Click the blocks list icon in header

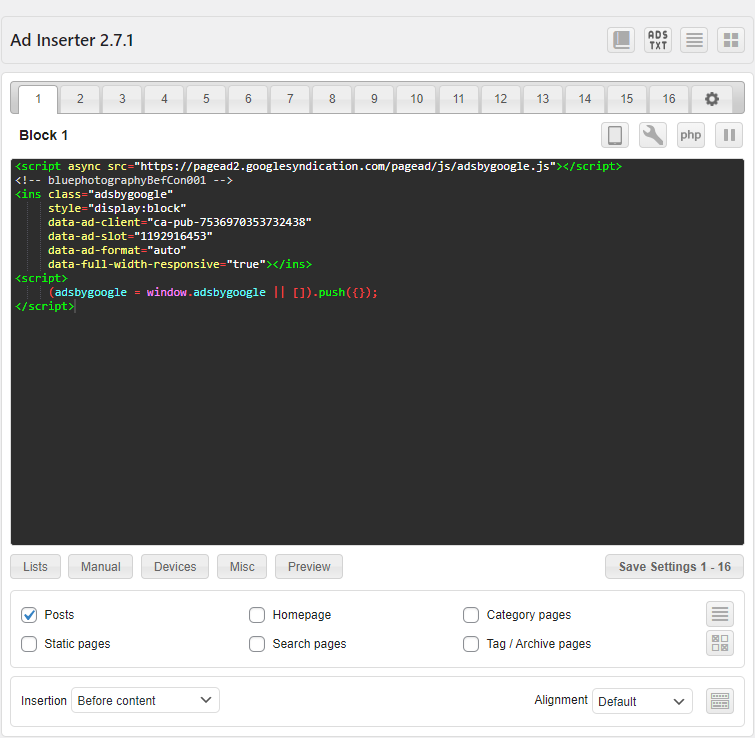(694, 40)
